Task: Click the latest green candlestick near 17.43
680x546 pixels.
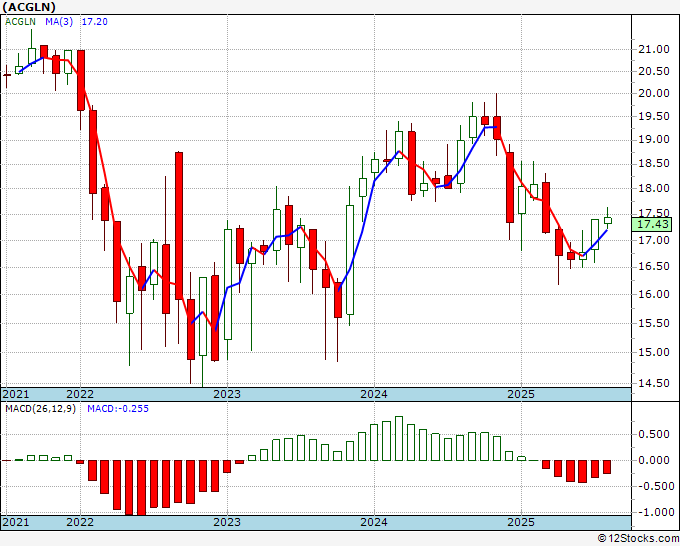Action: pyautogui.click(x=608, y=220)
